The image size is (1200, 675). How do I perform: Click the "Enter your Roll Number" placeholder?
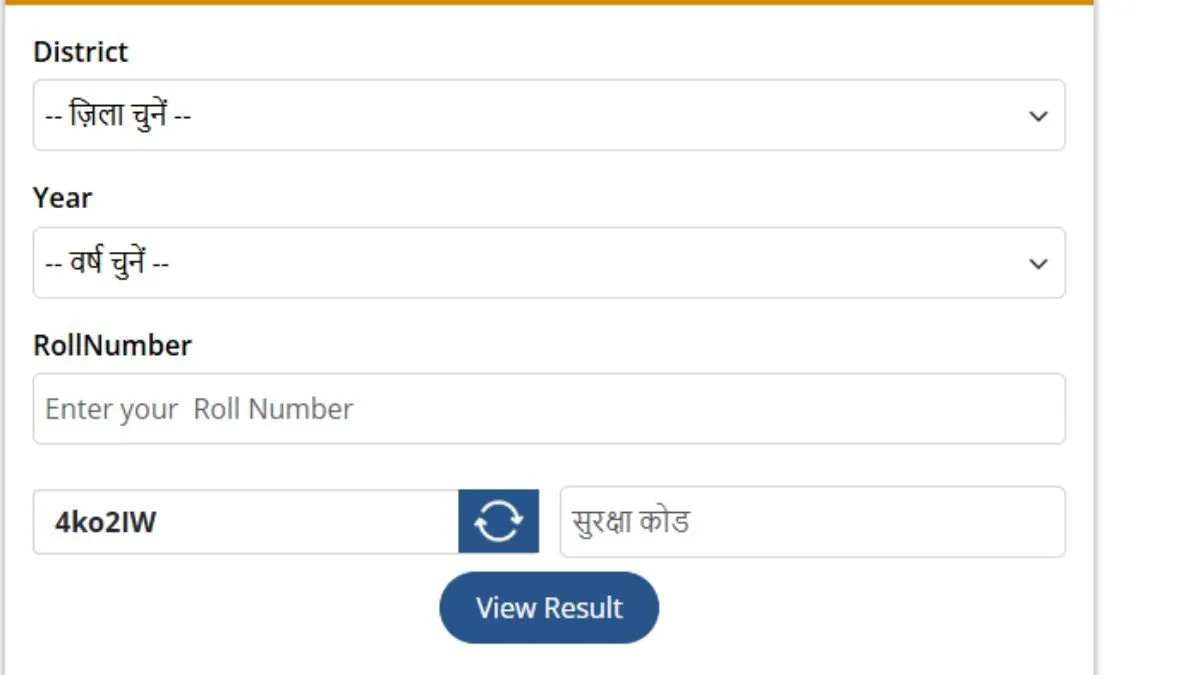coord(199,409)
